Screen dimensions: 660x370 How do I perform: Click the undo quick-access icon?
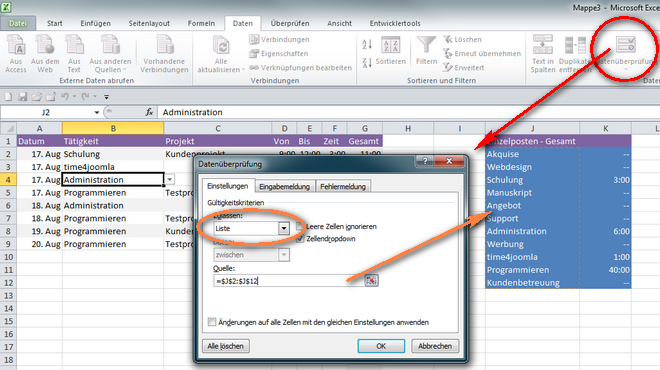coord(65,97)
